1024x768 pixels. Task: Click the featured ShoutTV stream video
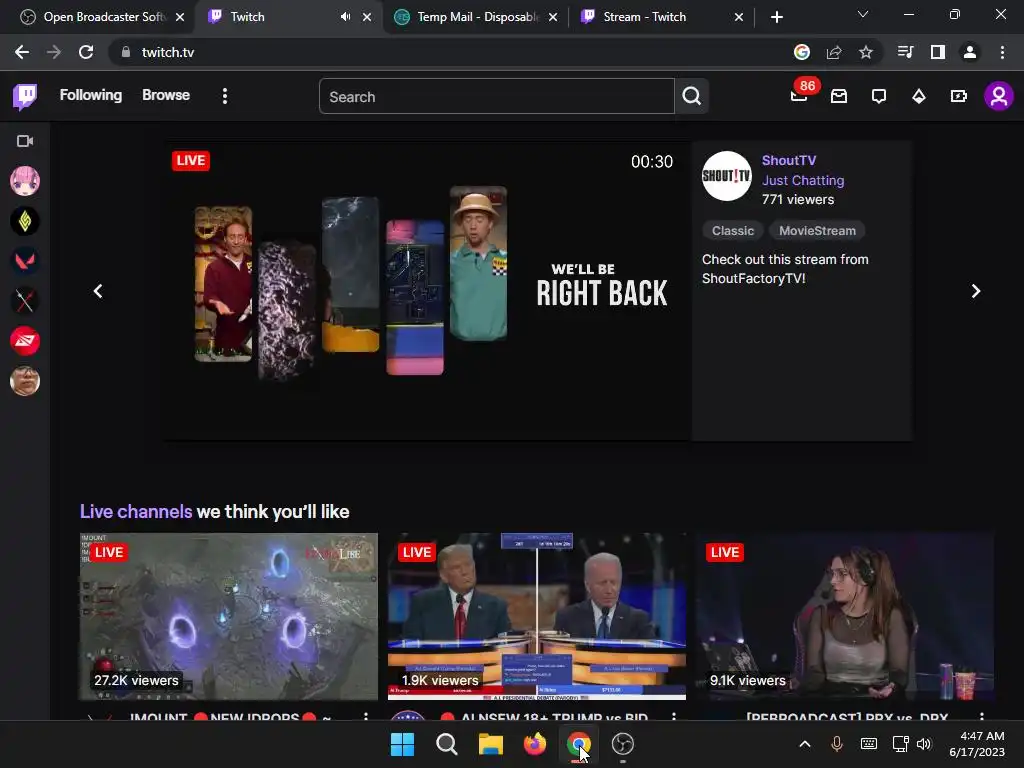[x=428, y=291]
